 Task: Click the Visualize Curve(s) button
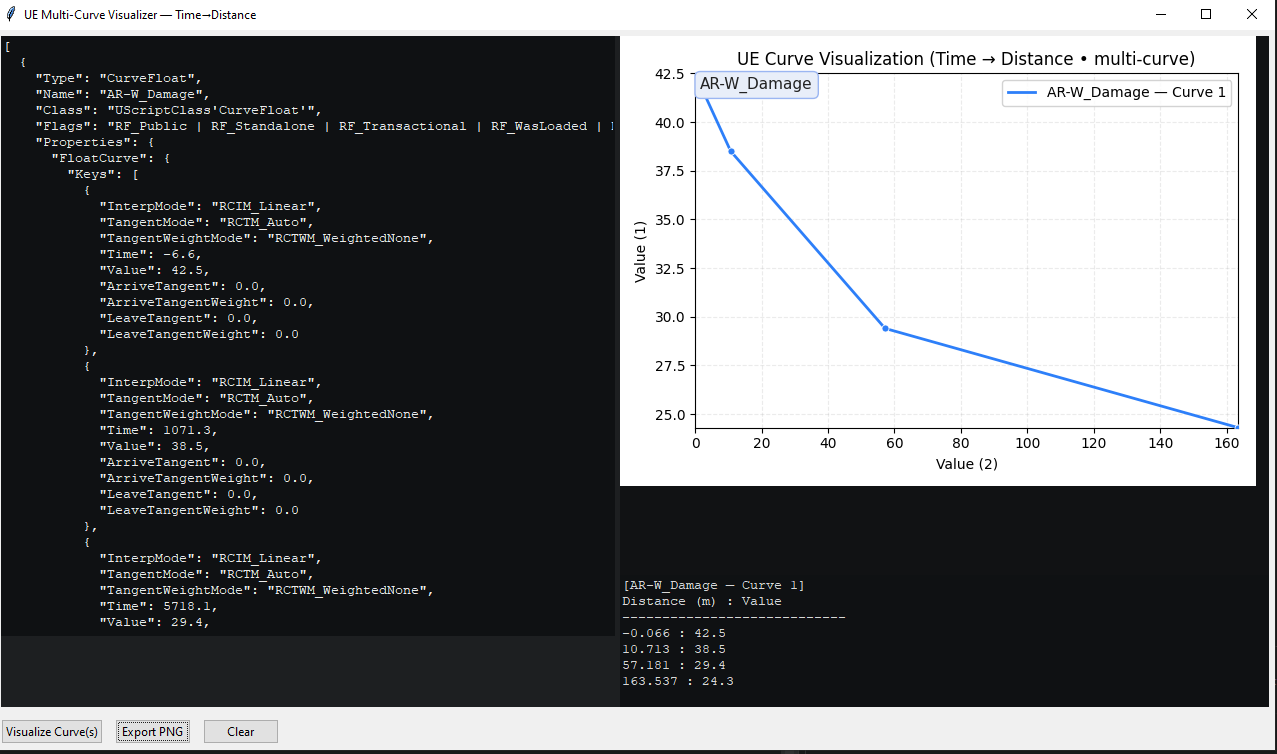click(x=51, y=731)
